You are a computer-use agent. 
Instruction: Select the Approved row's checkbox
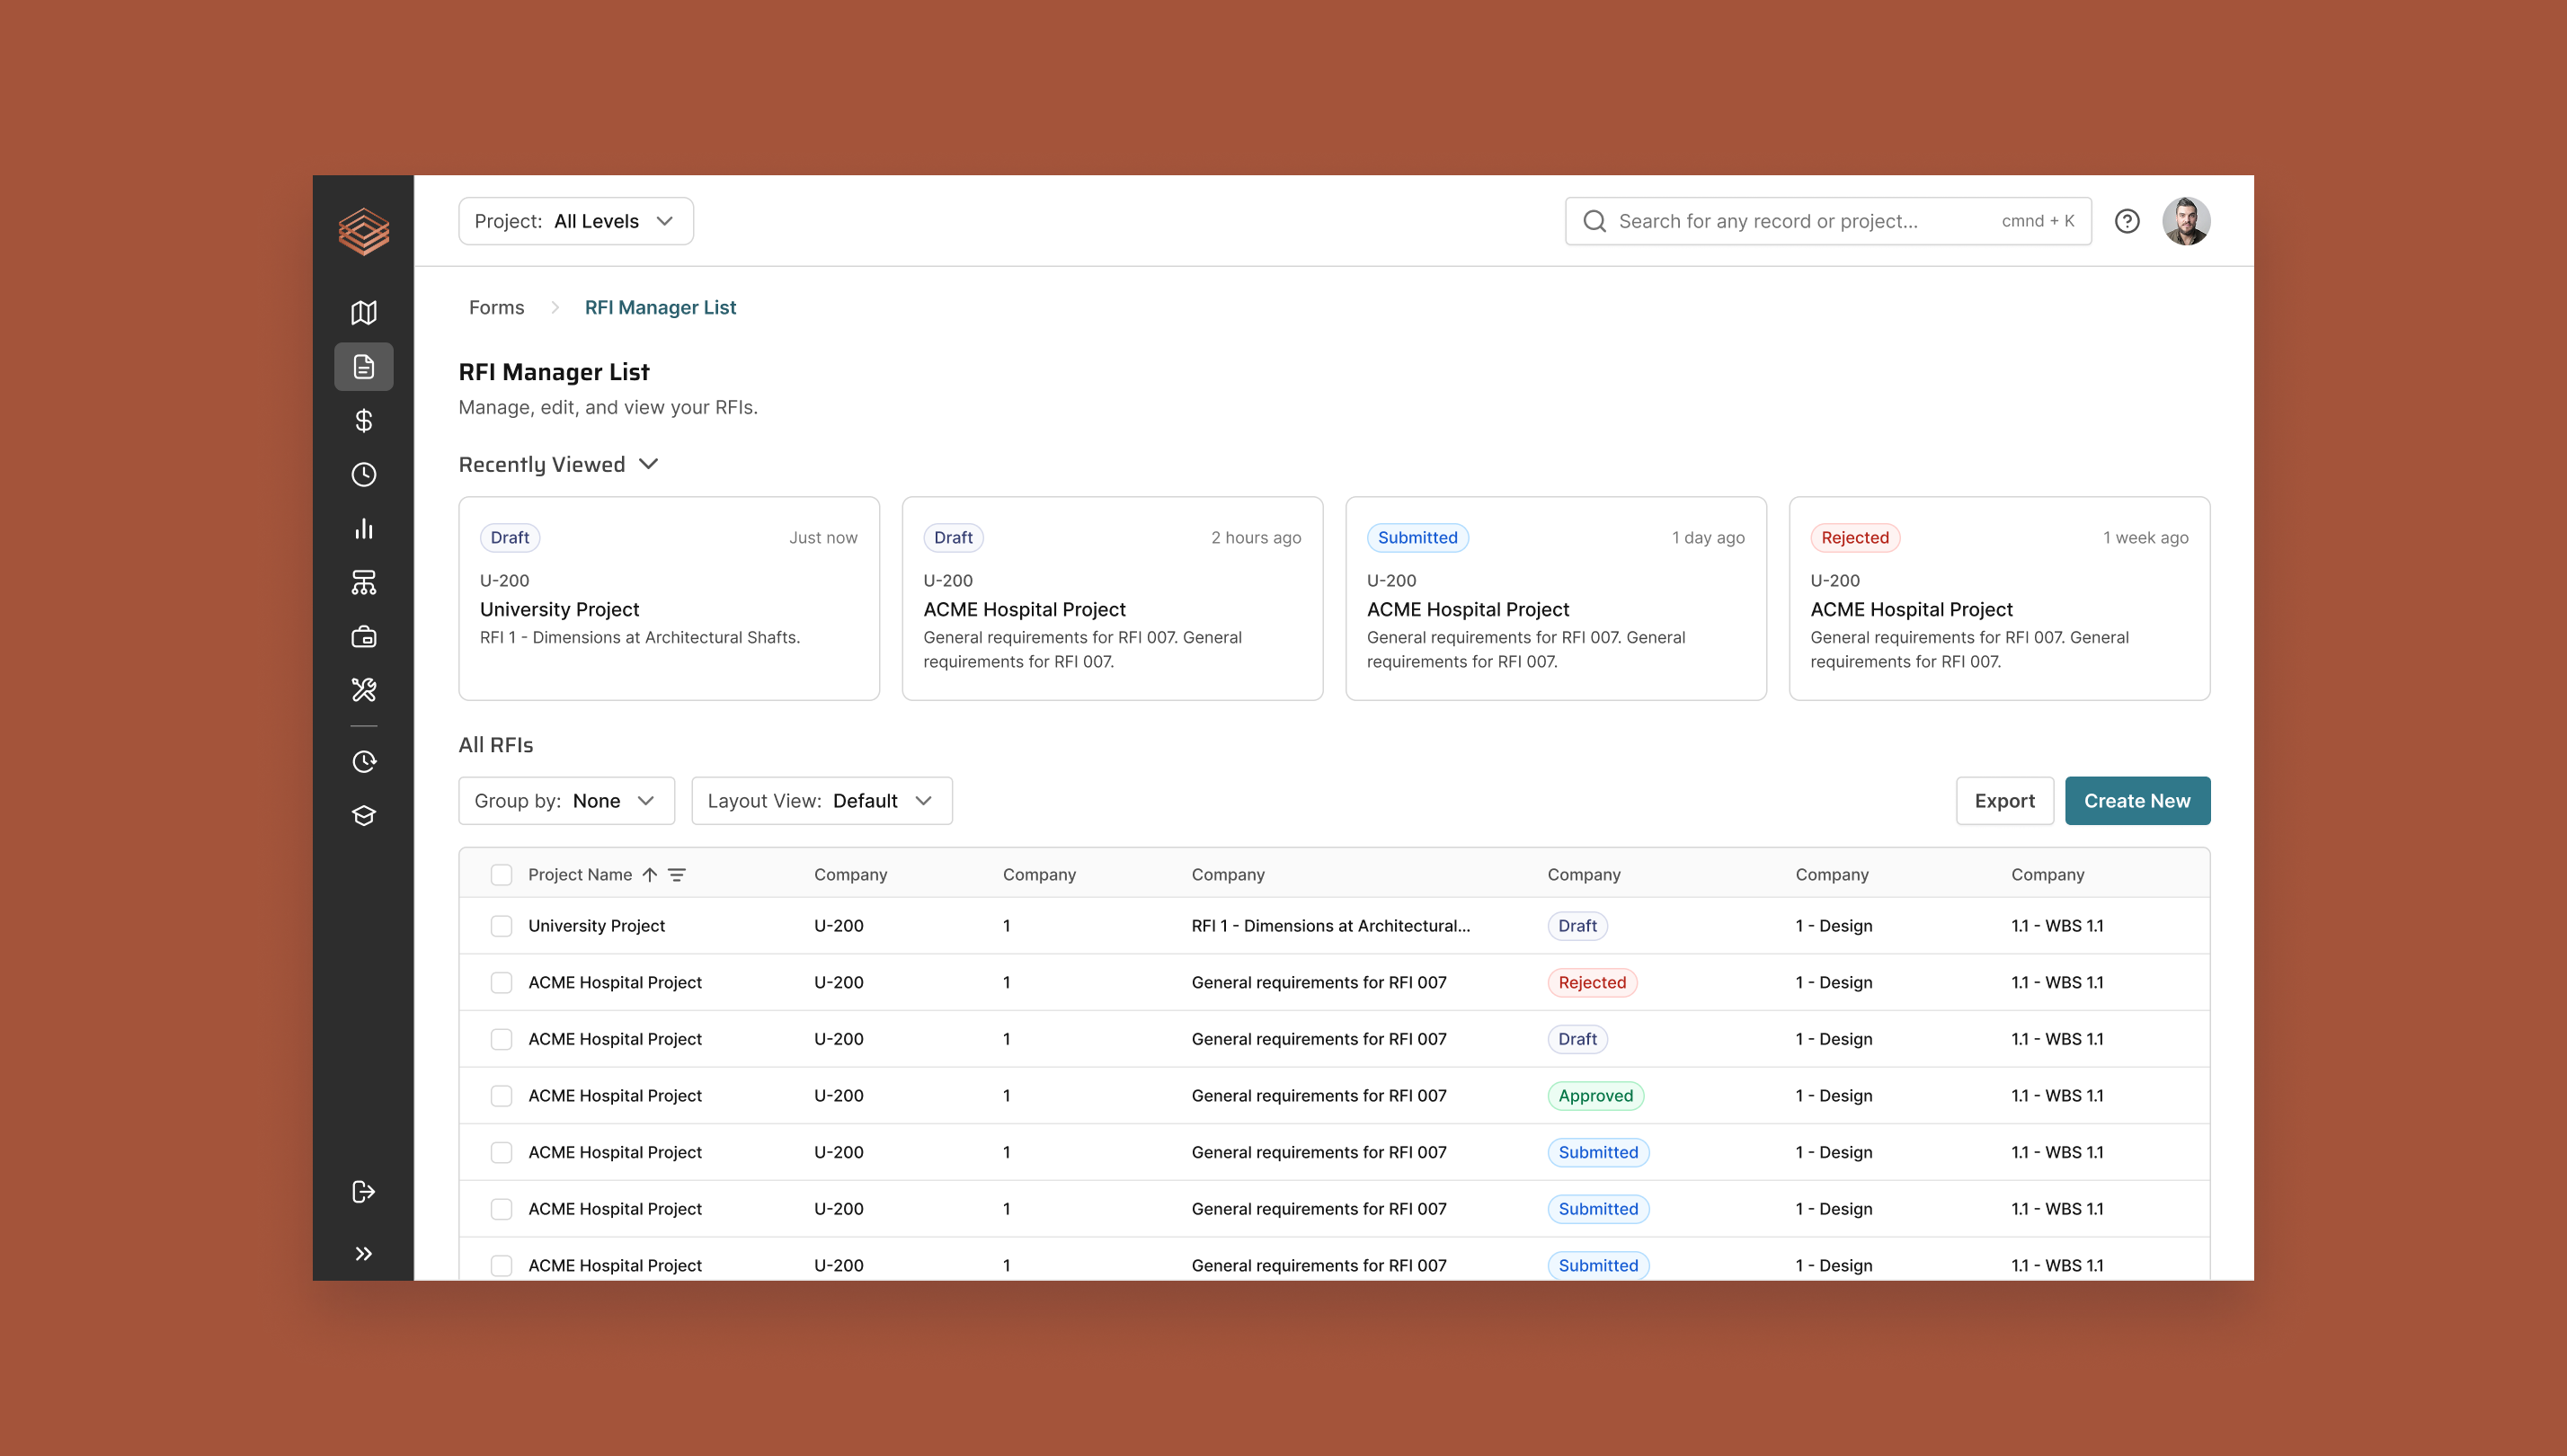click(501, 1096)
